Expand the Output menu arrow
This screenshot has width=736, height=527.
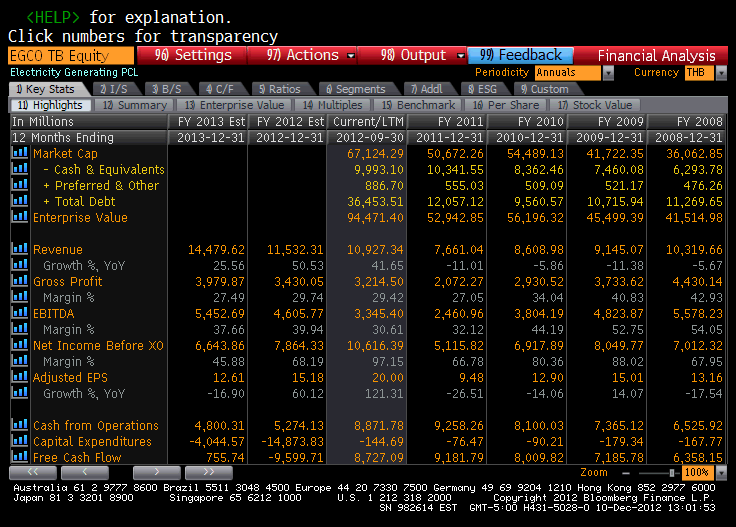click(x=460, y=55)
